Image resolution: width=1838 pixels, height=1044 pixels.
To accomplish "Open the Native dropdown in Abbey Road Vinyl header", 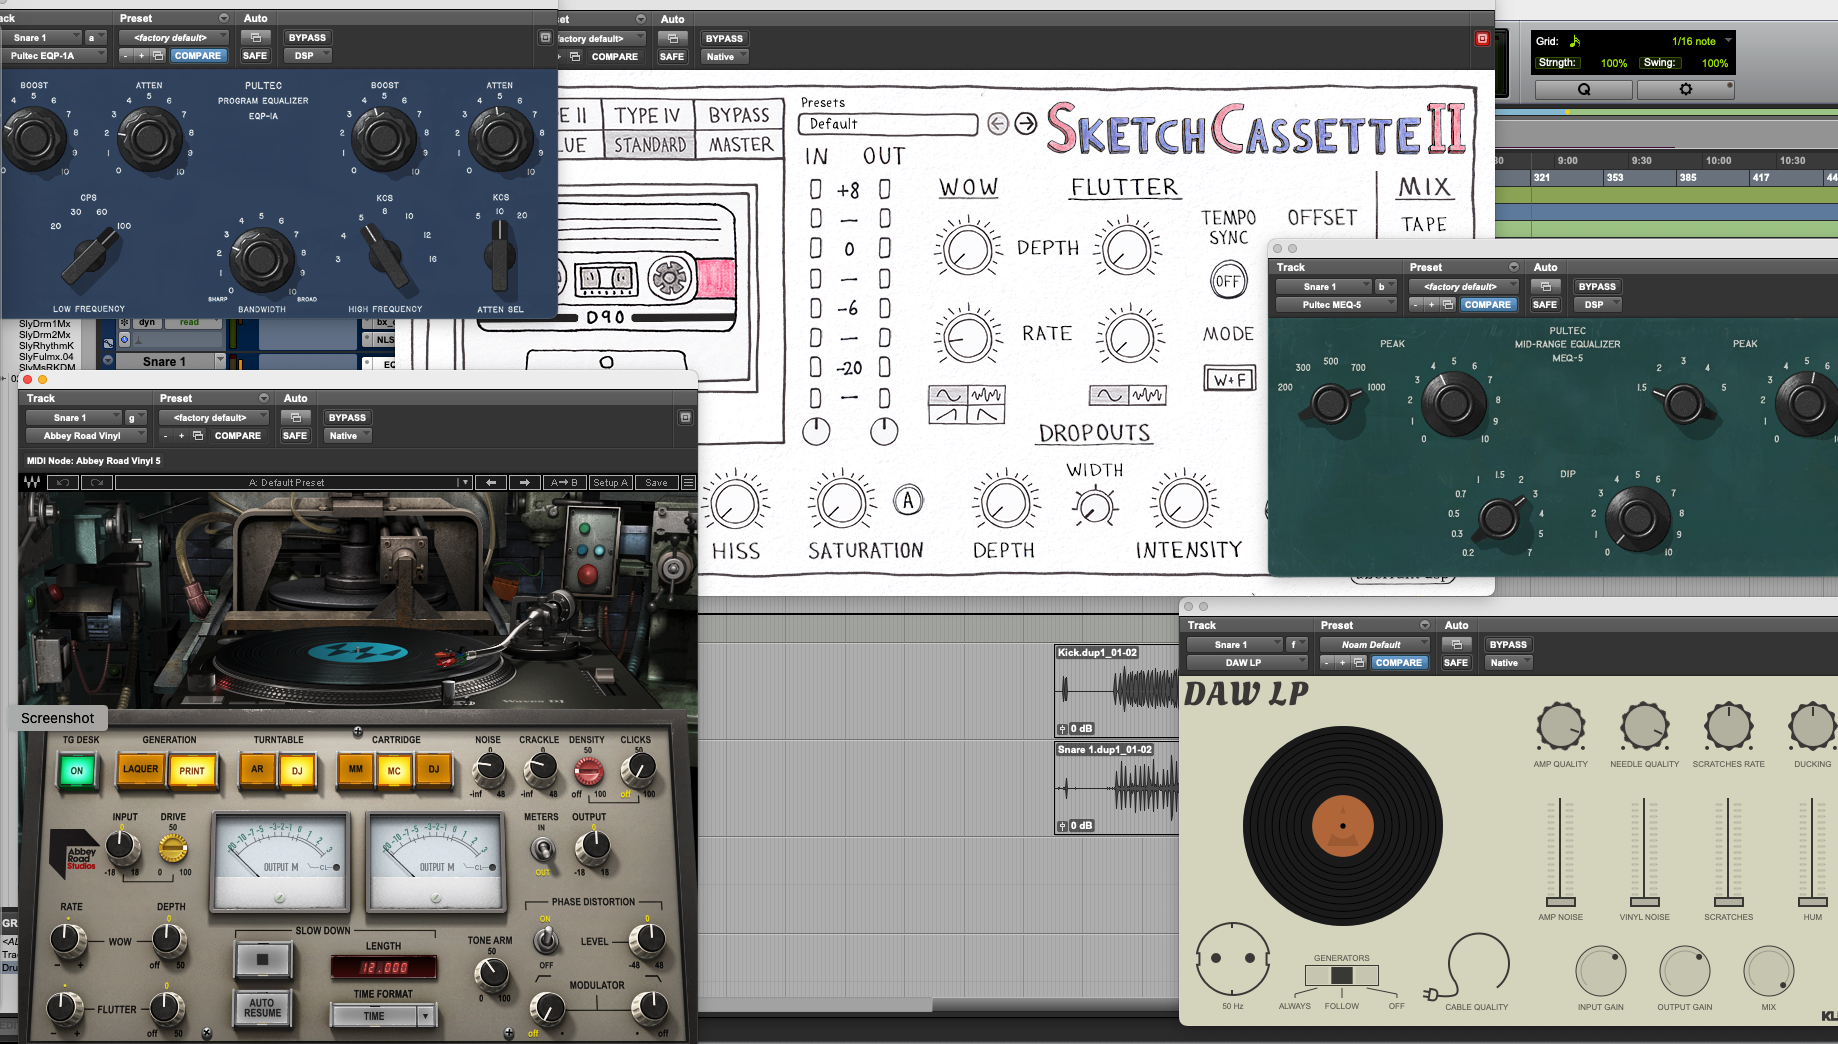I will pyautogui.click(x=348, y=436).
